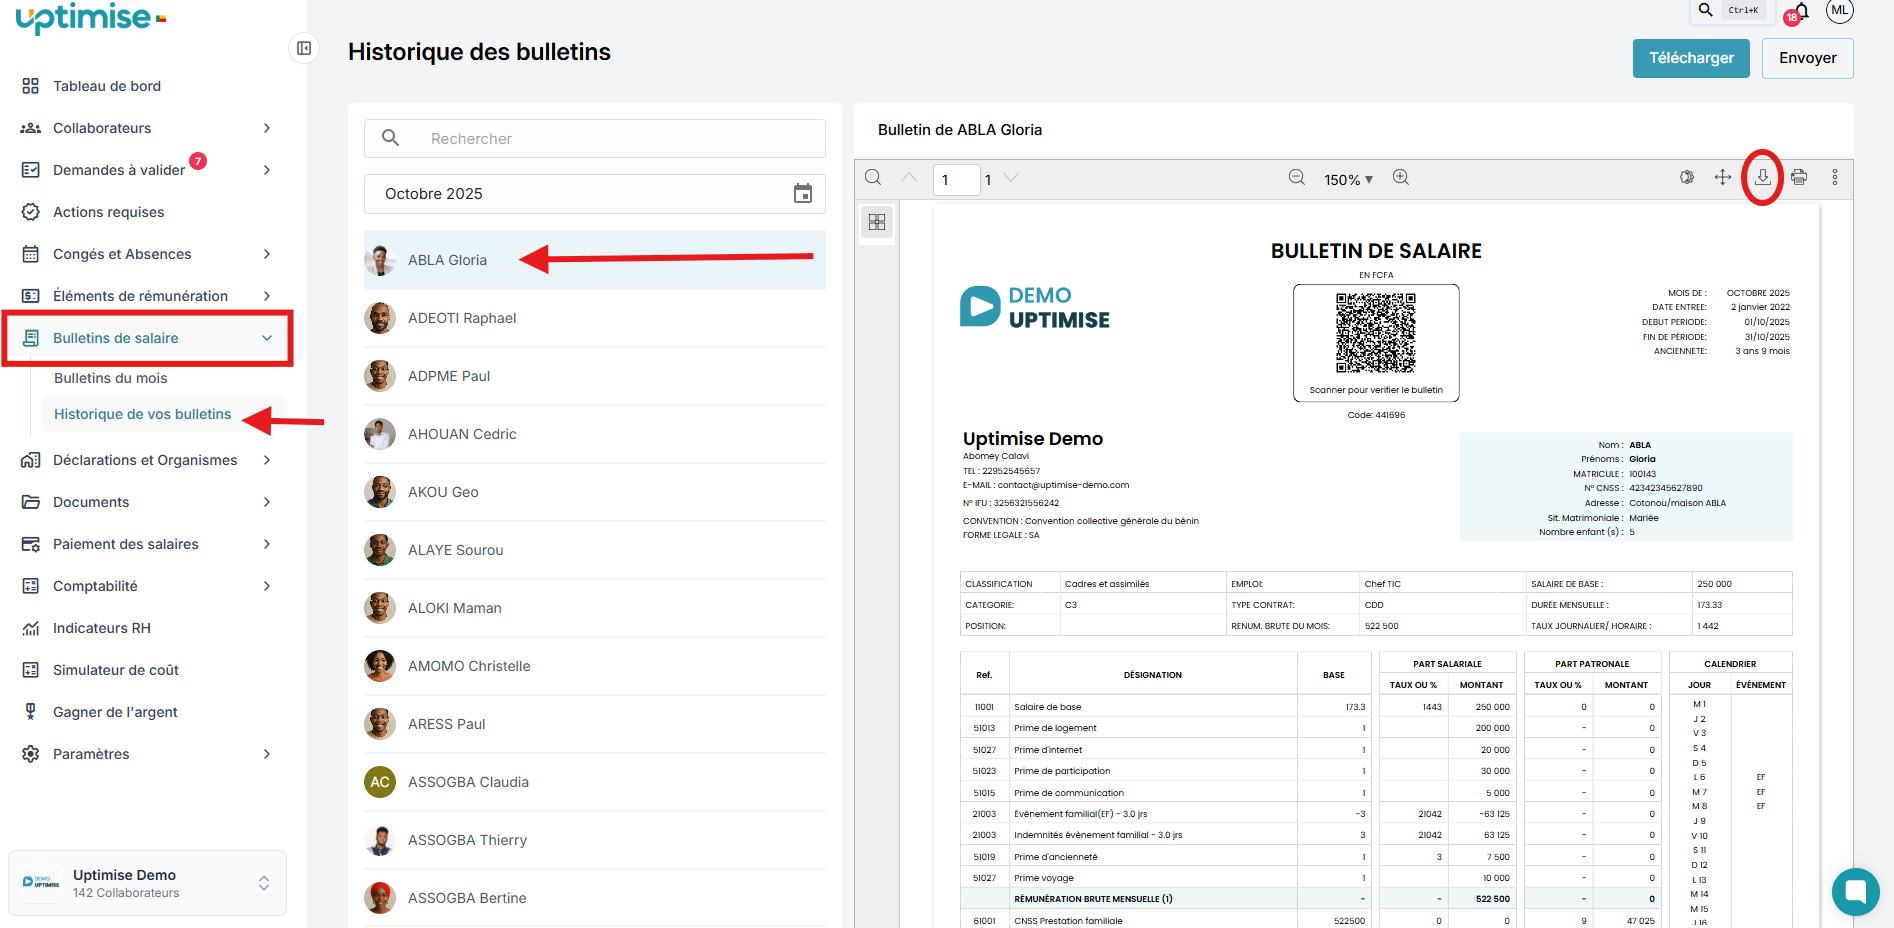
Task: Toggle the PDF thumbnails panel
Action: (877, 222)
